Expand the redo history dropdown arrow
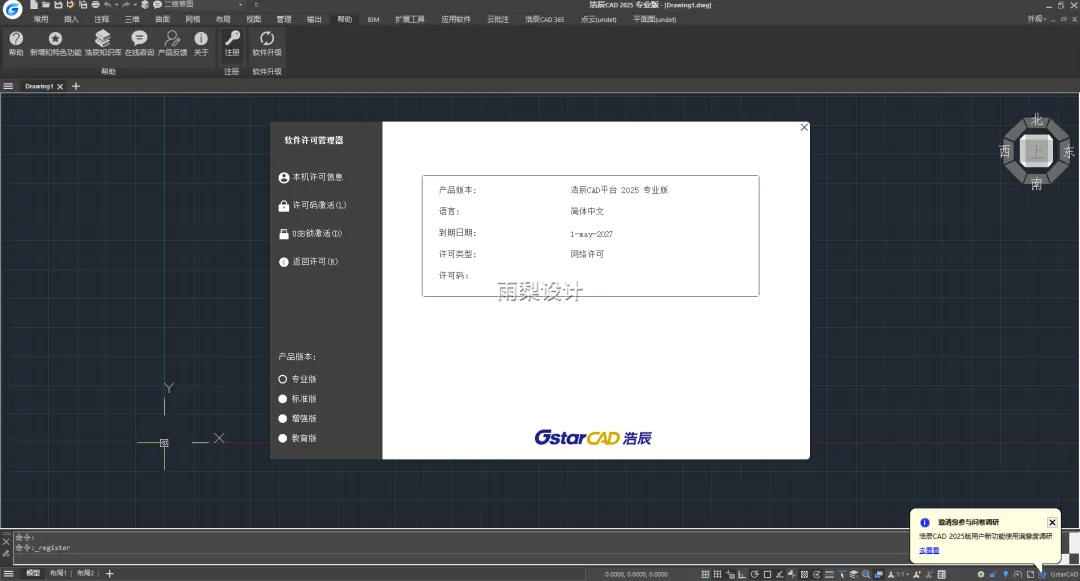 135,4
